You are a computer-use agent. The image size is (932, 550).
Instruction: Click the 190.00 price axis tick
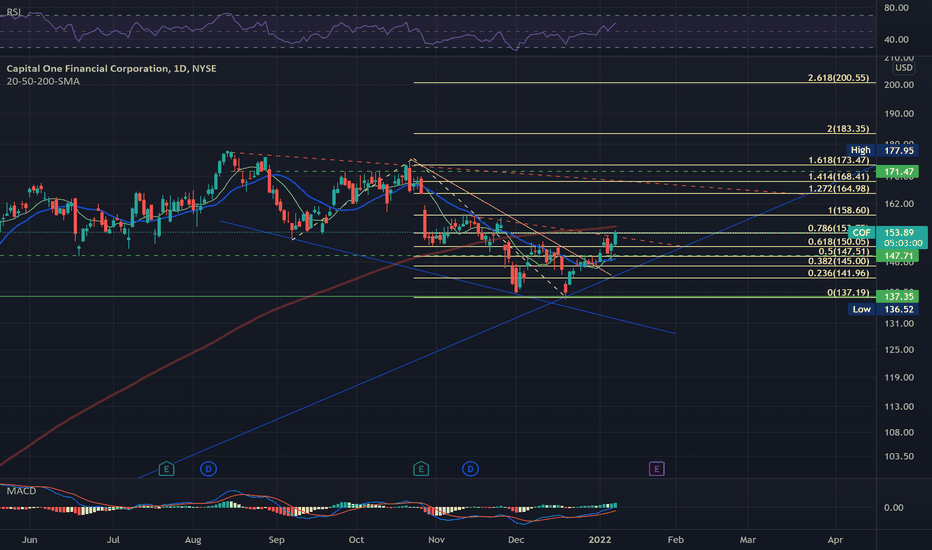pyautogui.click(x=899, y=114)
